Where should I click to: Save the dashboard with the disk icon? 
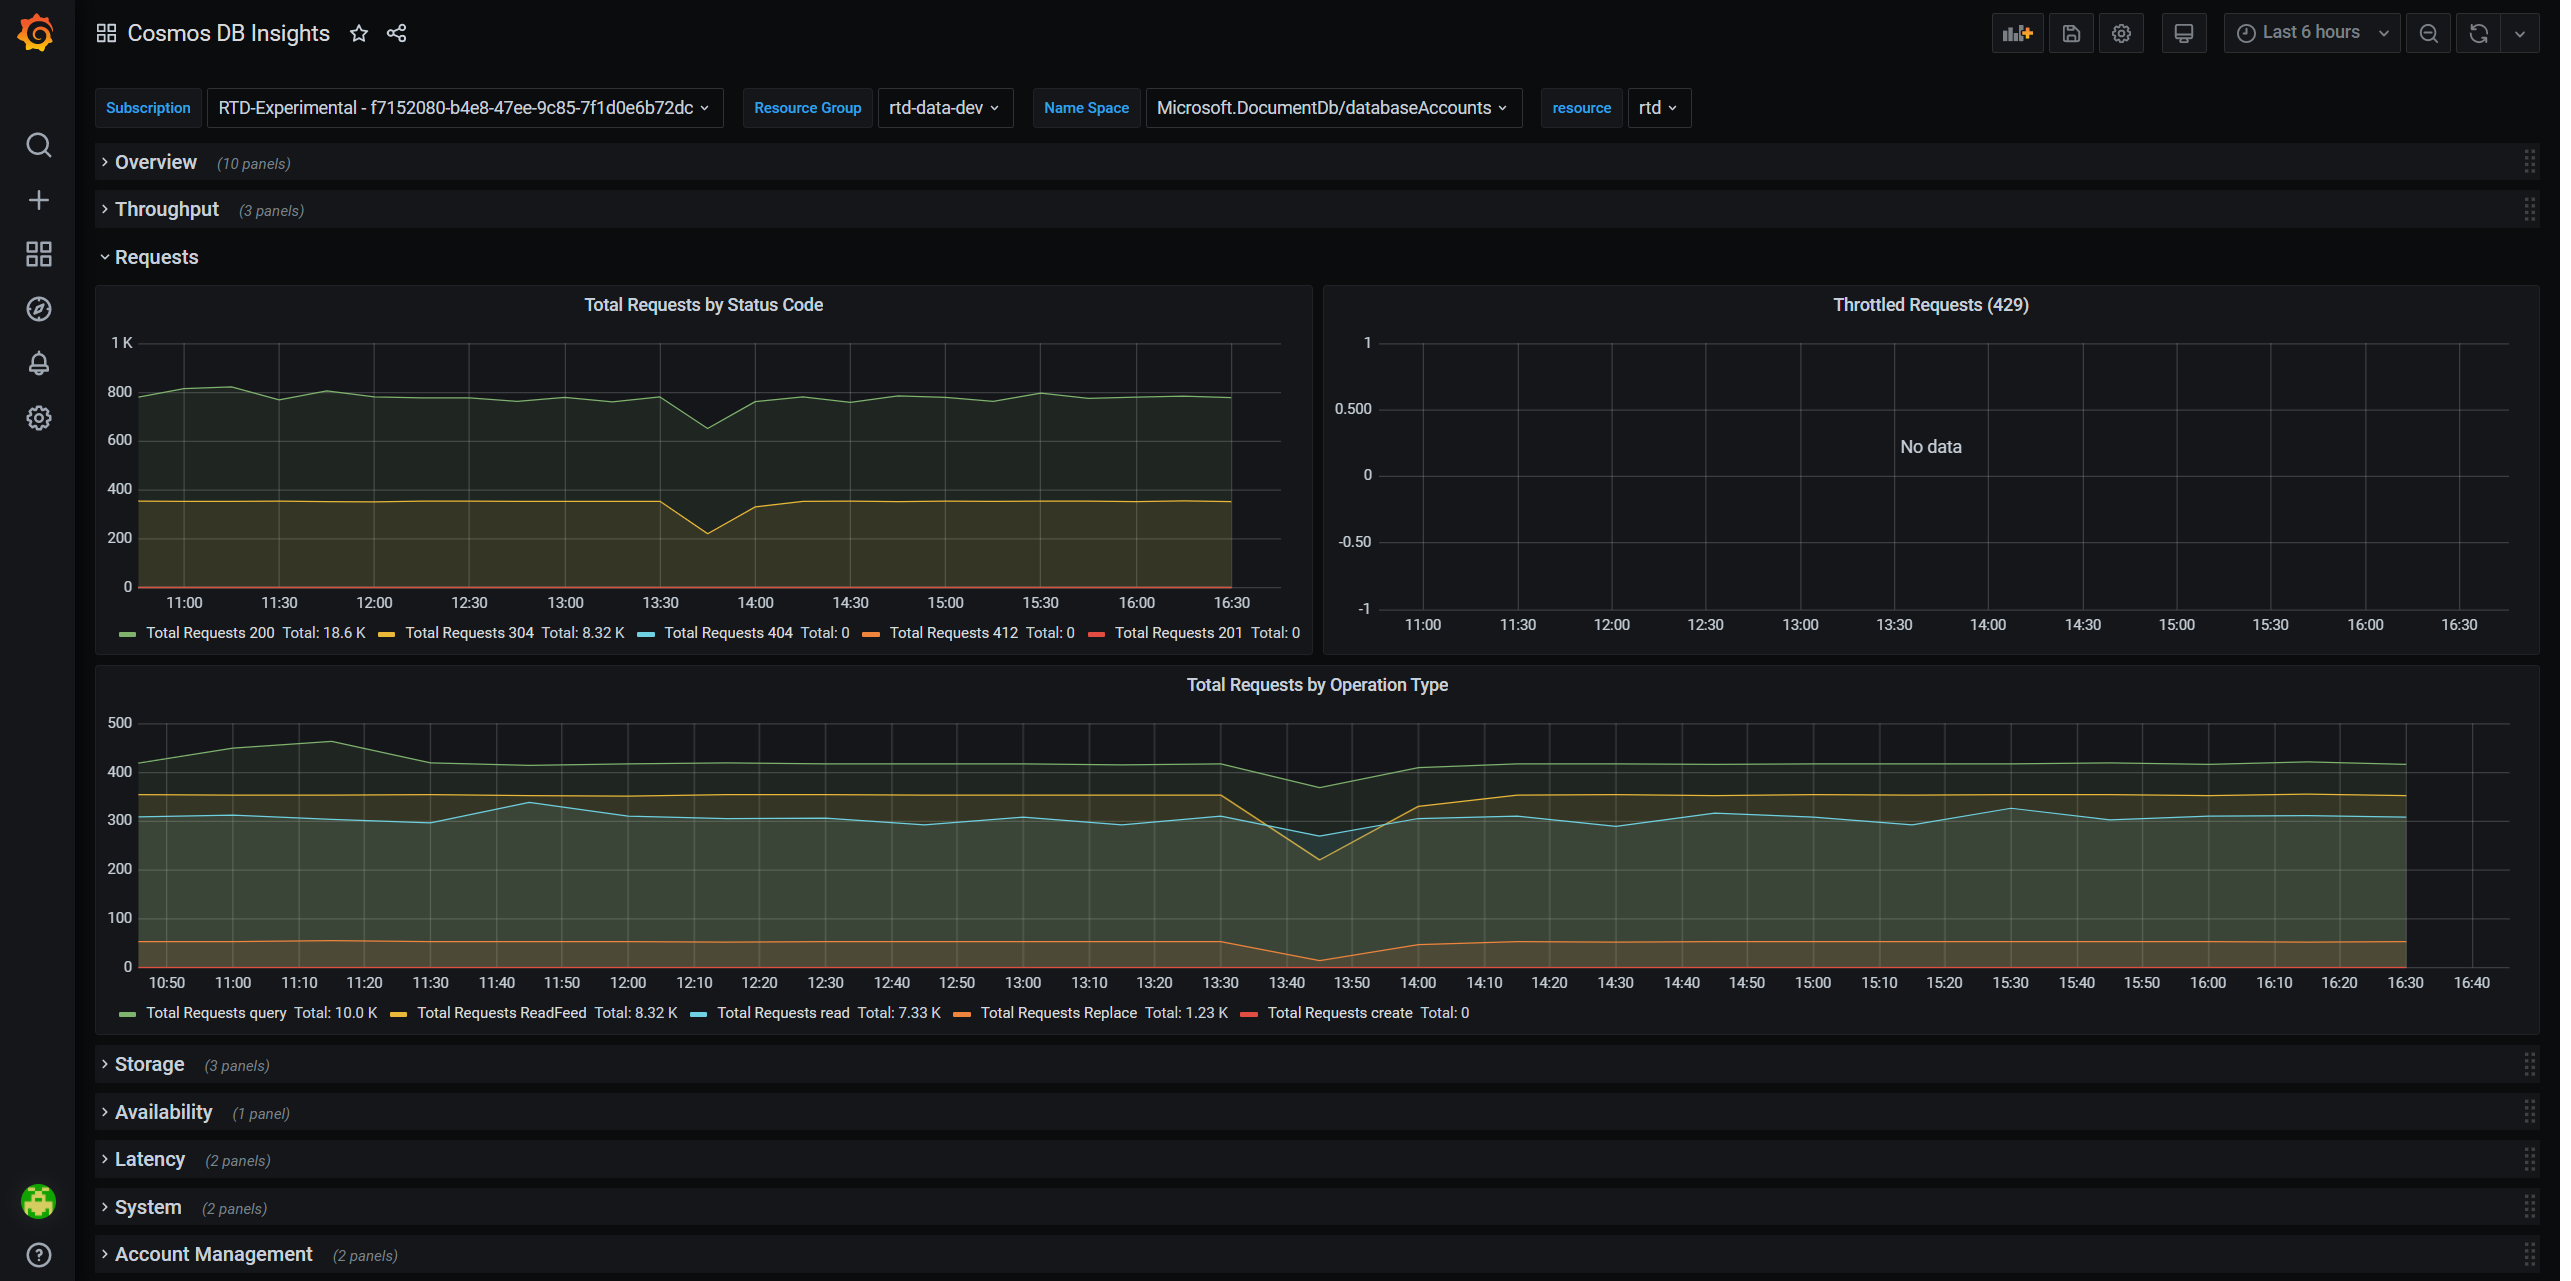click(2071, 33)
